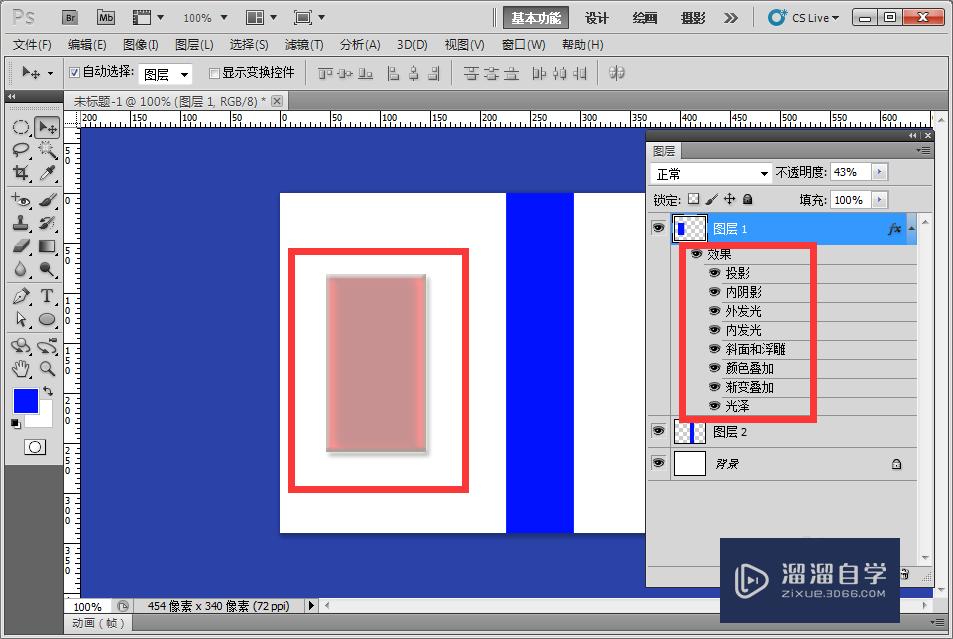Swap foreground and background colors

click(x=48, y=391)
